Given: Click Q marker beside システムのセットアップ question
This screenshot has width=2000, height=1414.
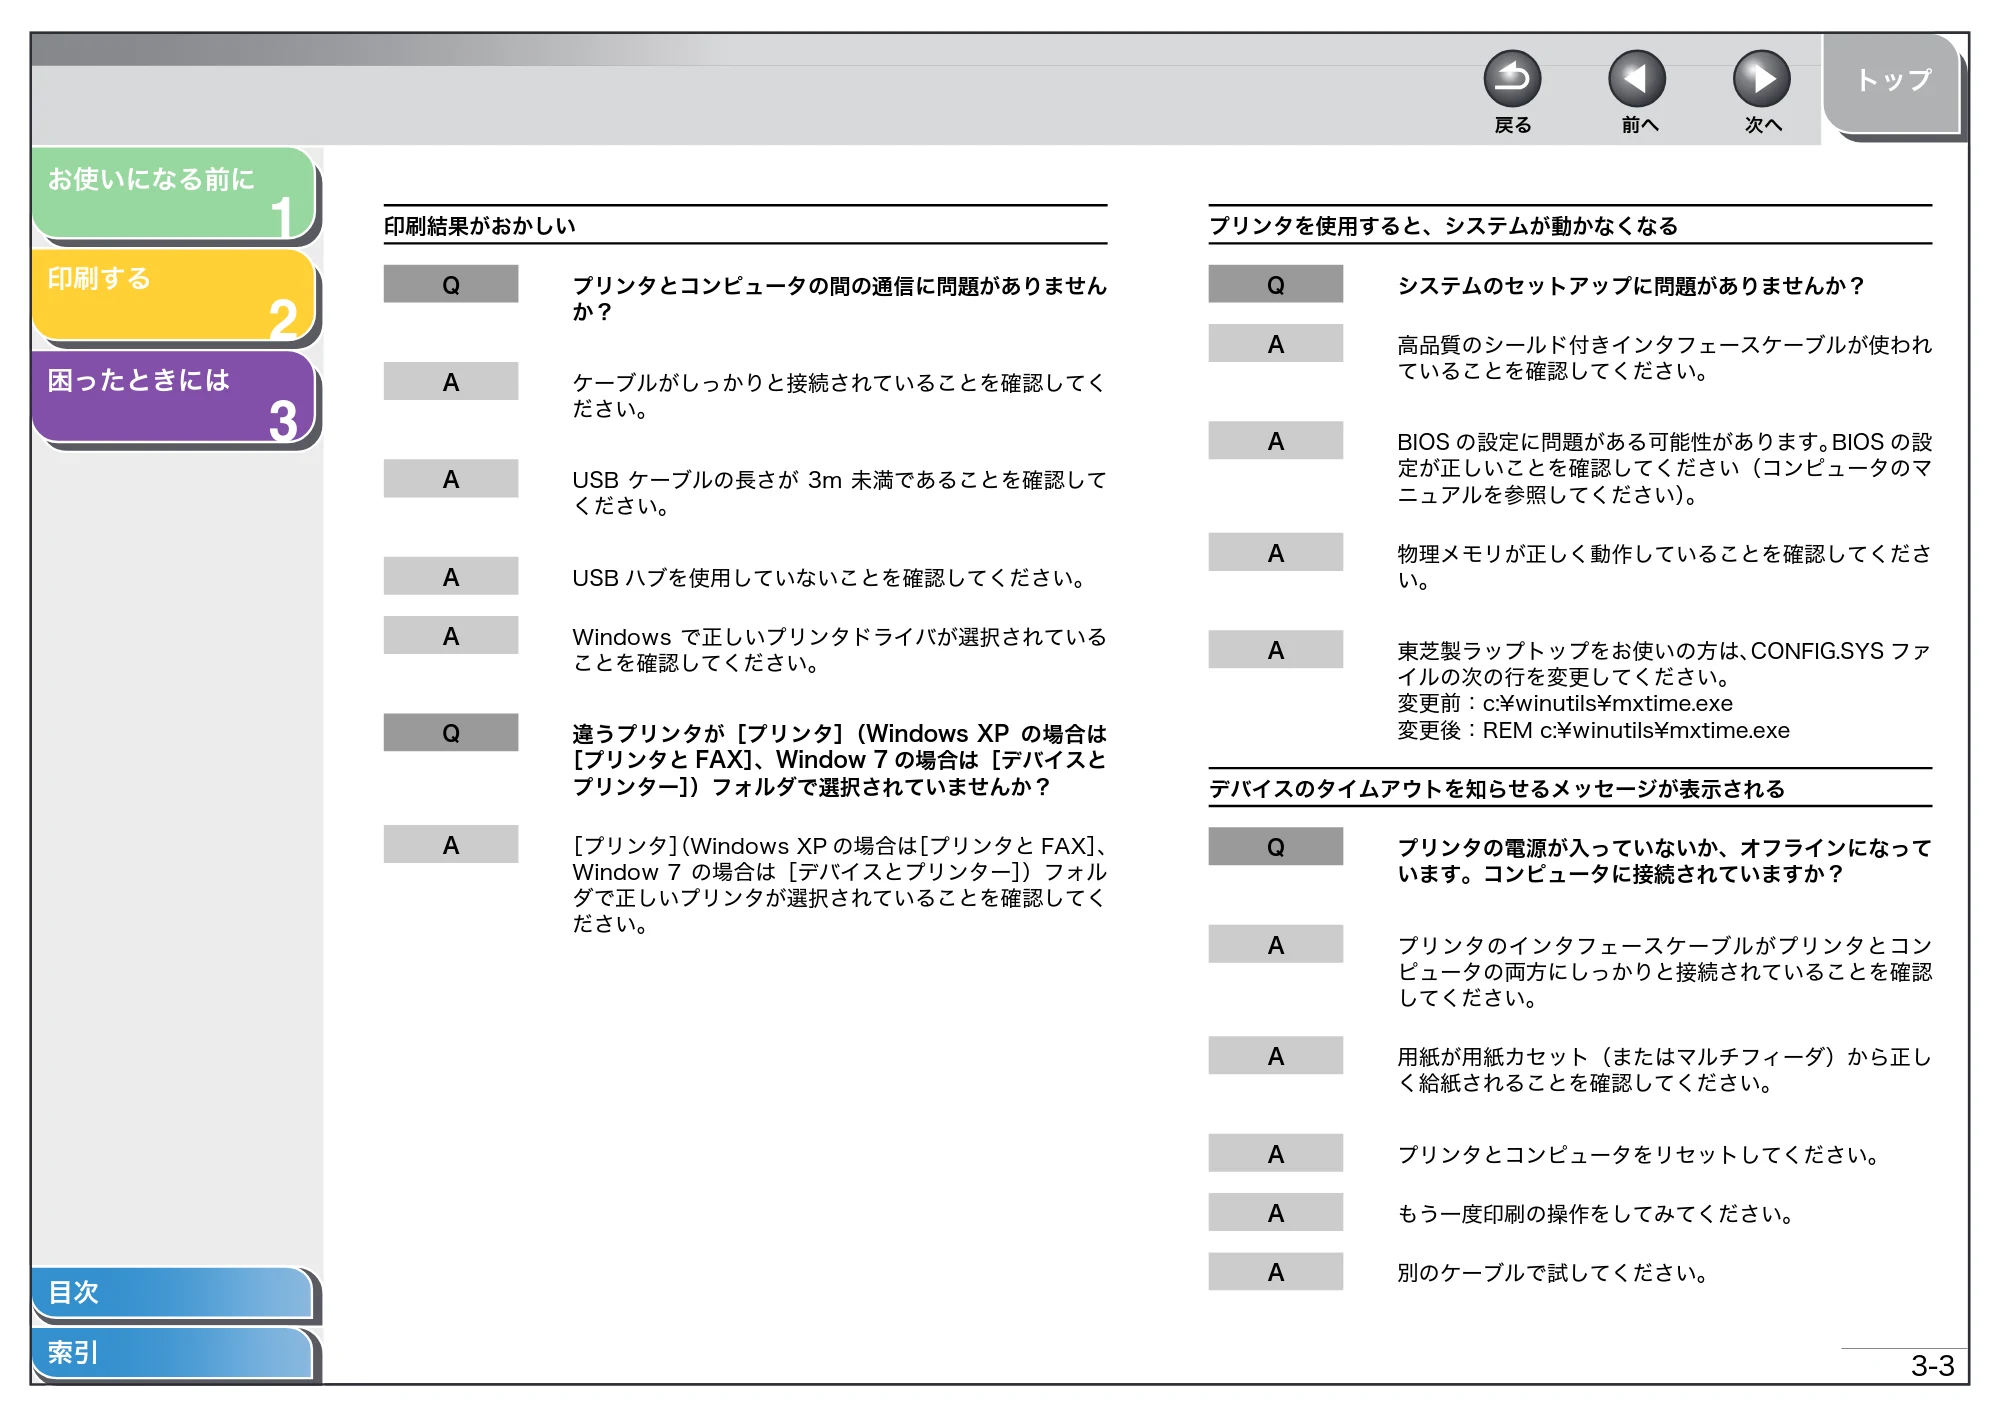Looking at the screenshot, I should point(1275,284).
